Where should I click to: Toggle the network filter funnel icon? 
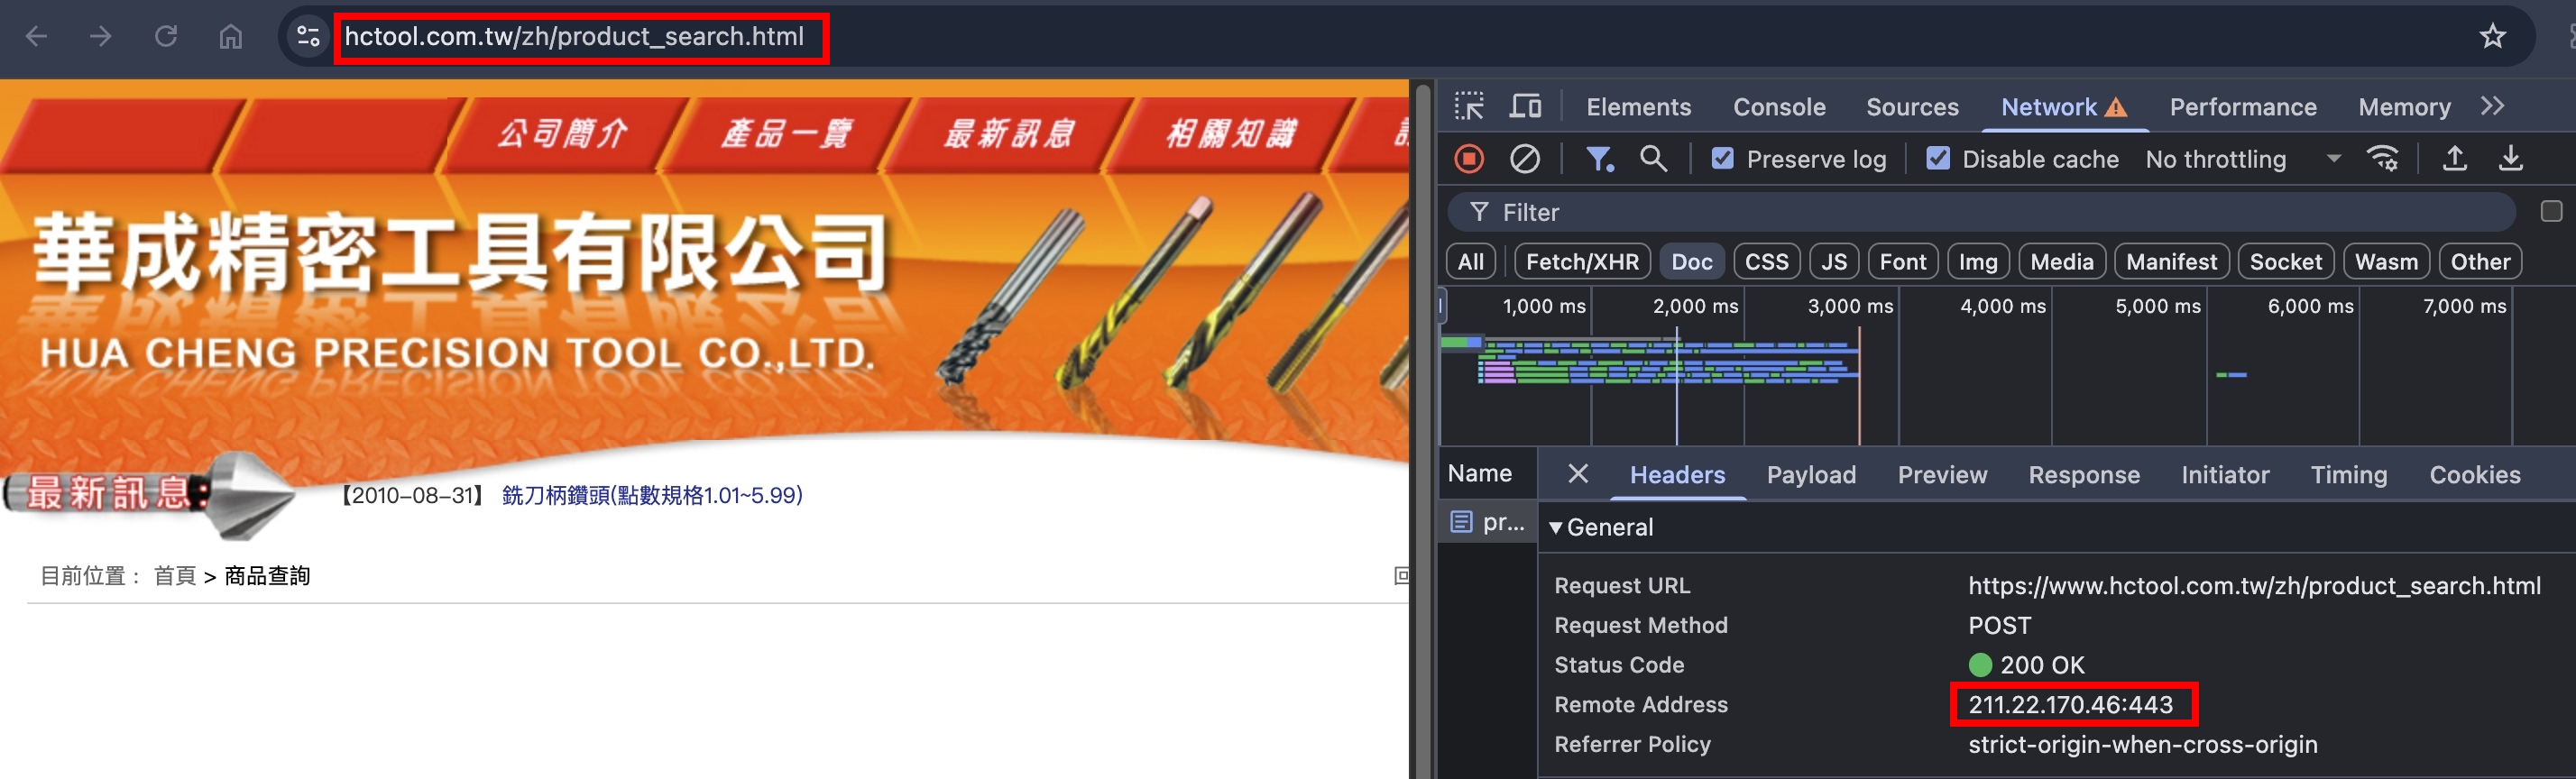click(x=1599, y=159)
